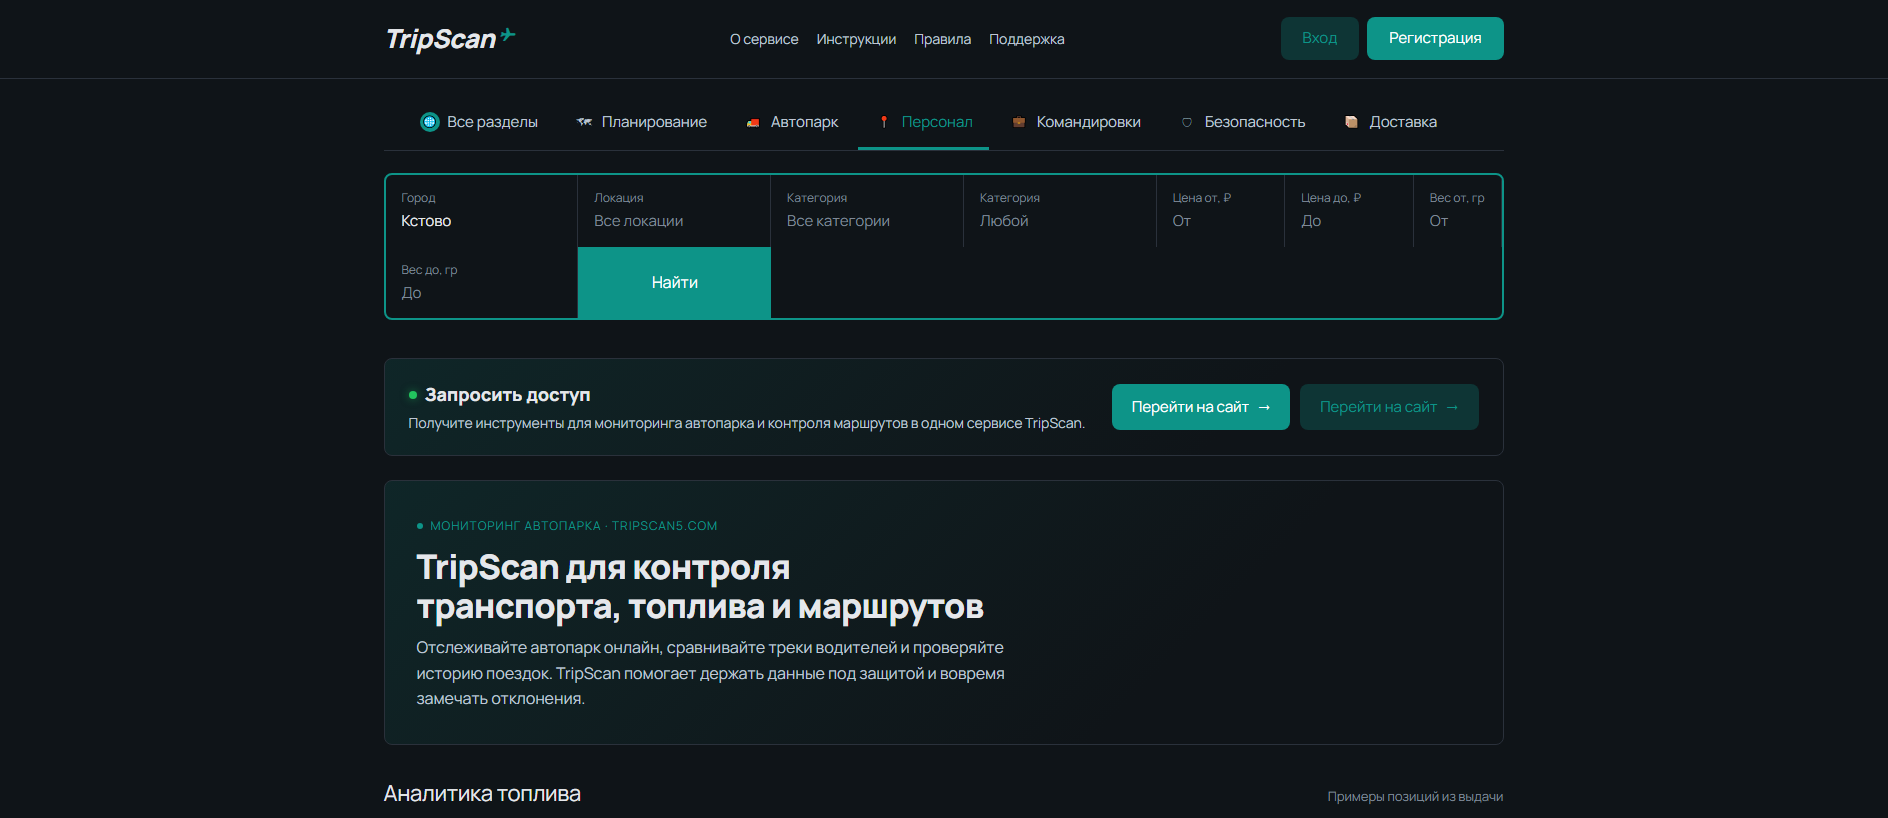Click the TripScan для контроля транспорта headline

coord(700,587)
